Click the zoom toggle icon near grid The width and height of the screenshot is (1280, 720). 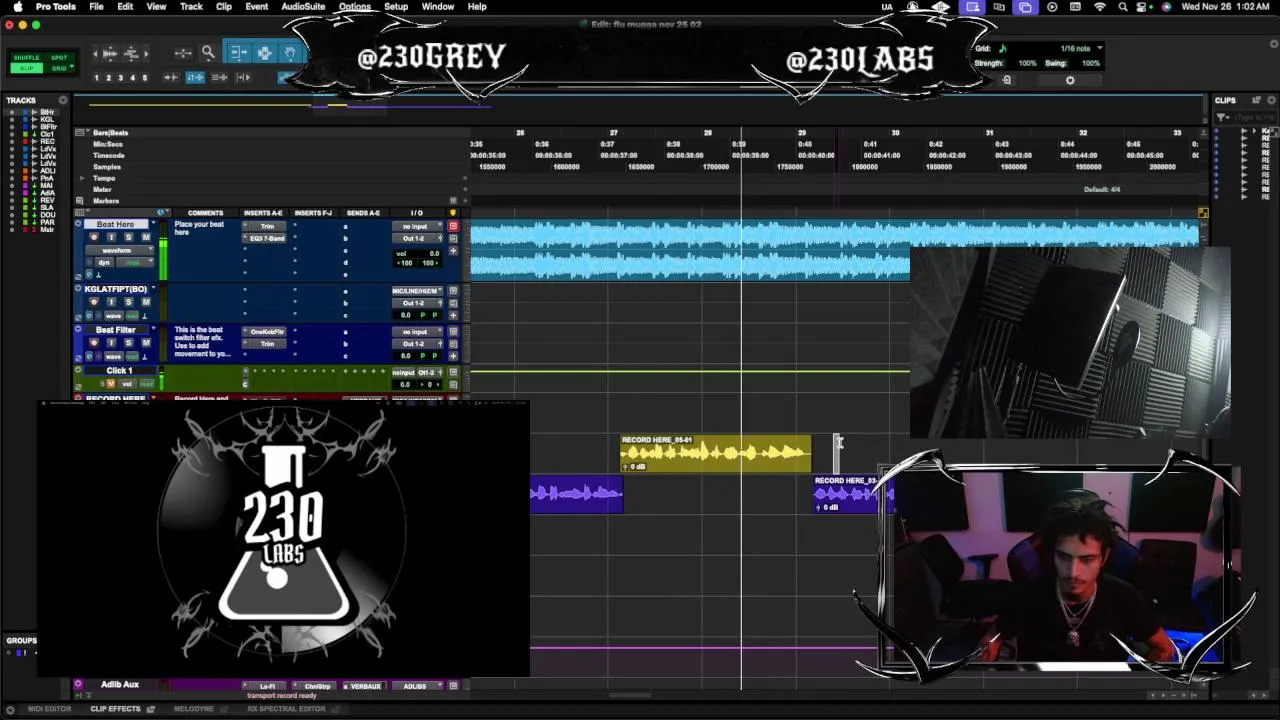point(1007,80)
